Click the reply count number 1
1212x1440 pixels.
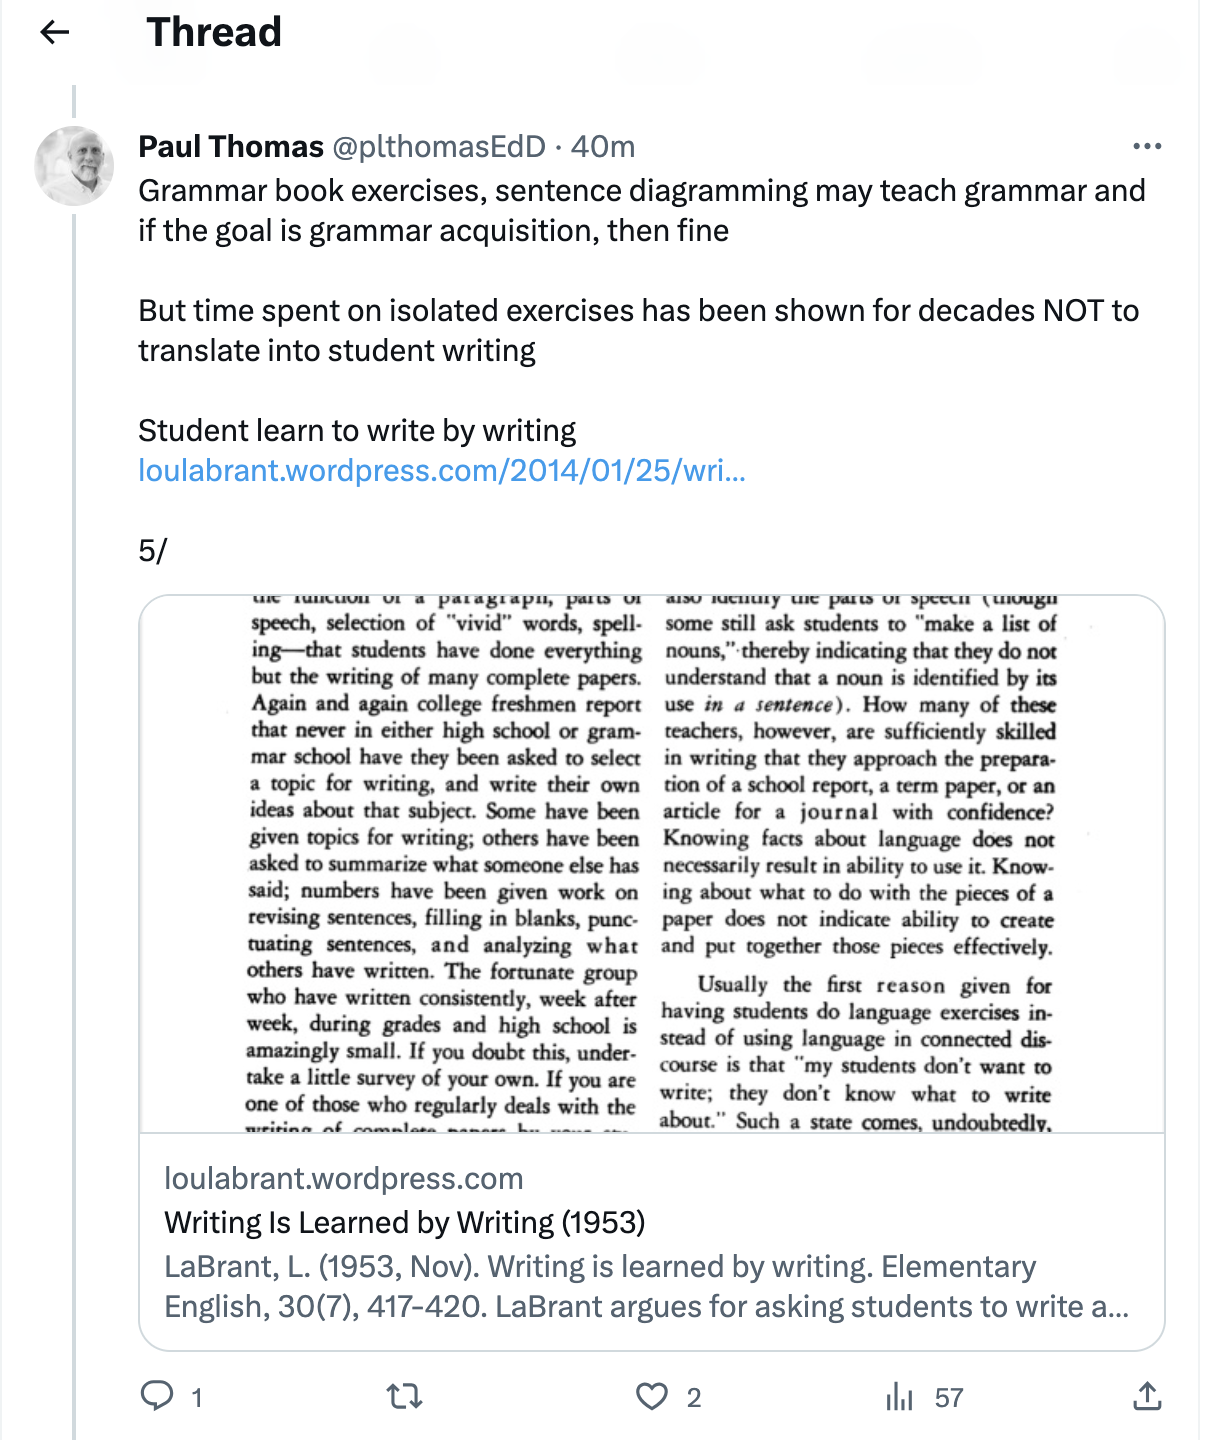[x=197, y=1397]
